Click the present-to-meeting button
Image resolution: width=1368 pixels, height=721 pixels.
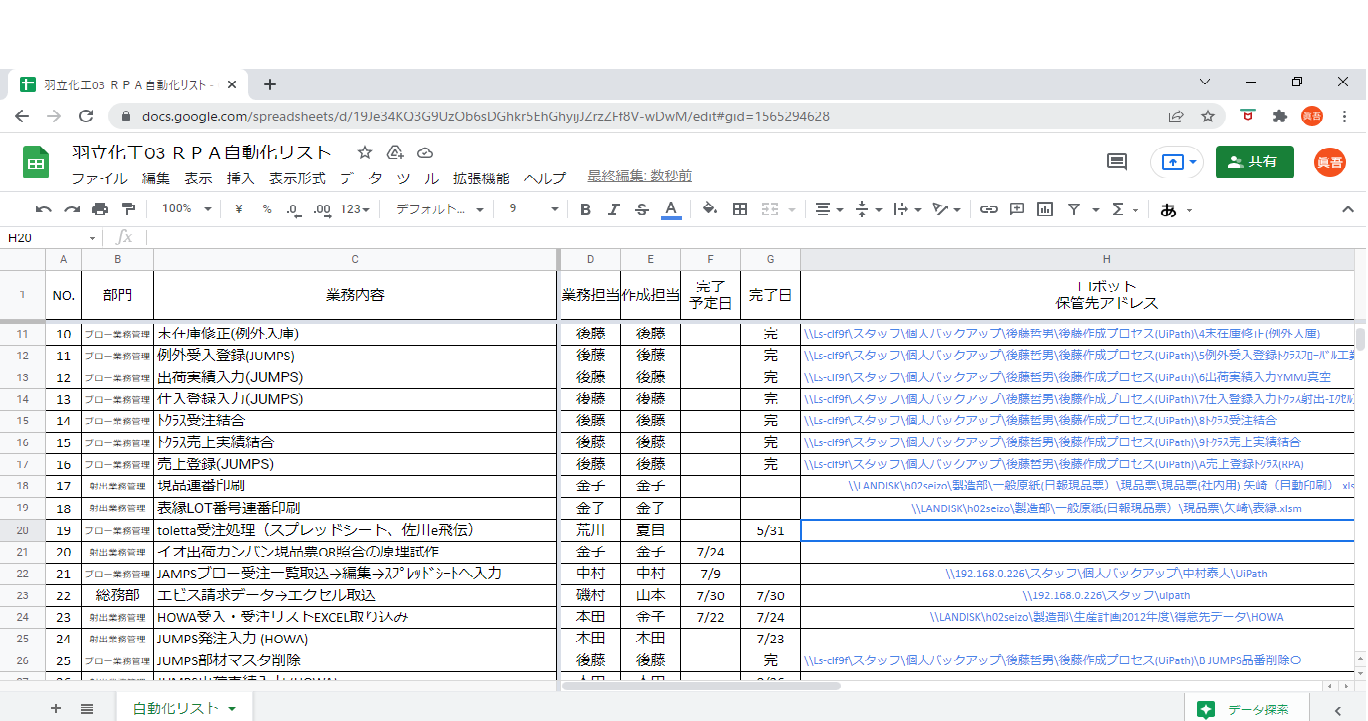(1176, 162)
